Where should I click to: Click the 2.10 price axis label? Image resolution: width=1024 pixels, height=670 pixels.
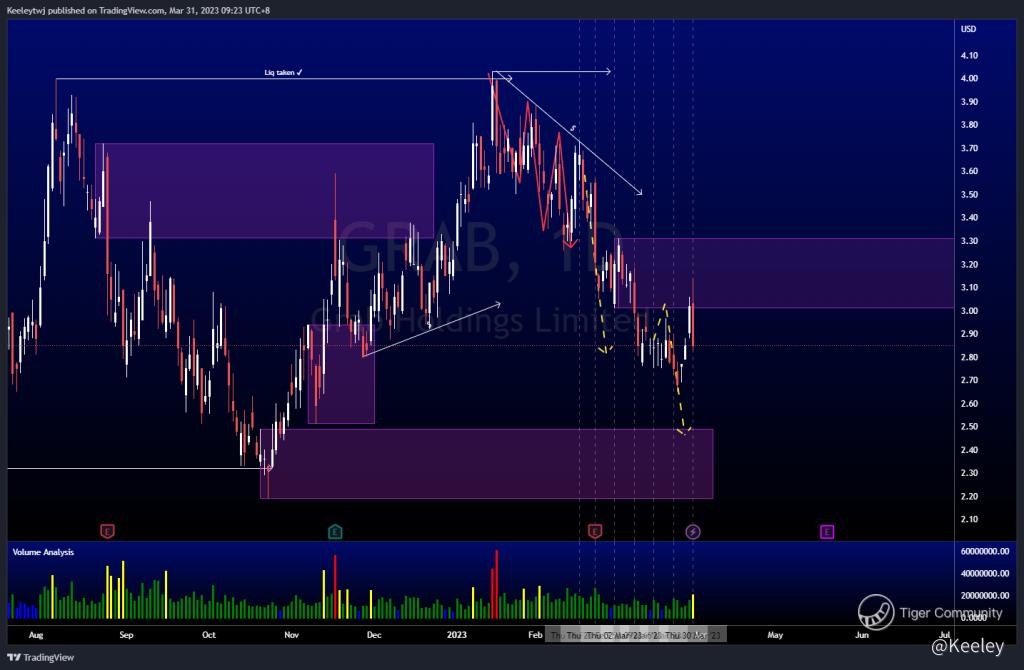pyautogui.click(x=969, y=519)
